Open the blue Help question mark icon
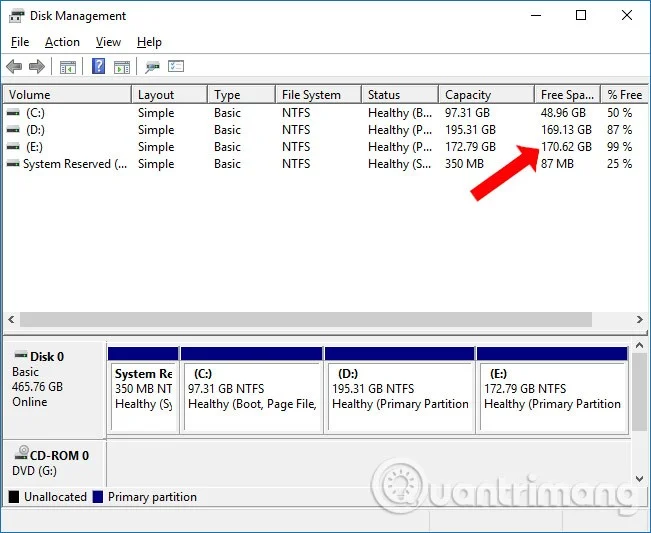 click(98, 66)
